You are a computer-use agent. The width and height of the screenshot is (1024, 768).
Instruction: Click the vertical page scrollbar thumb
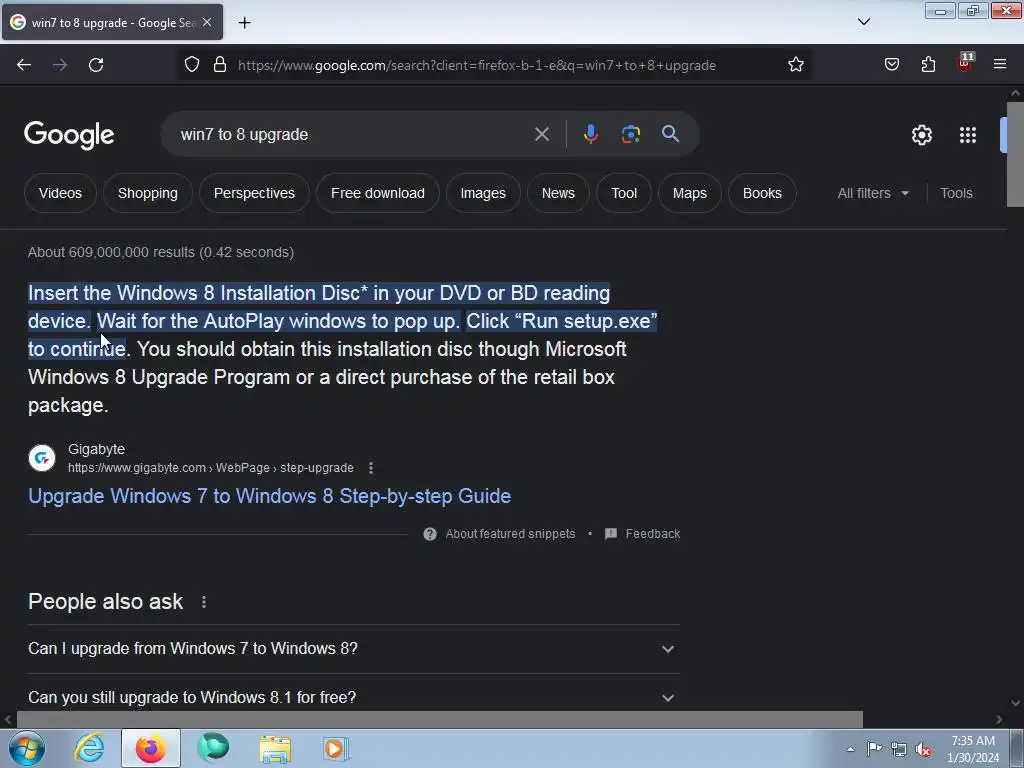1015,154
